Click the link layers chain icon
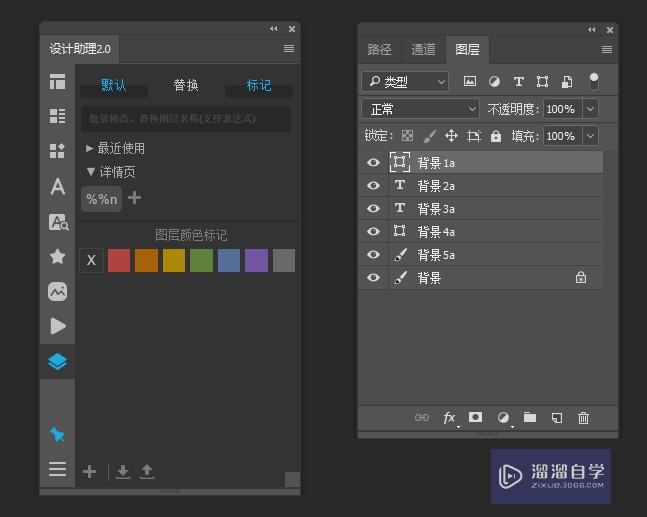 tap(422, 418)
